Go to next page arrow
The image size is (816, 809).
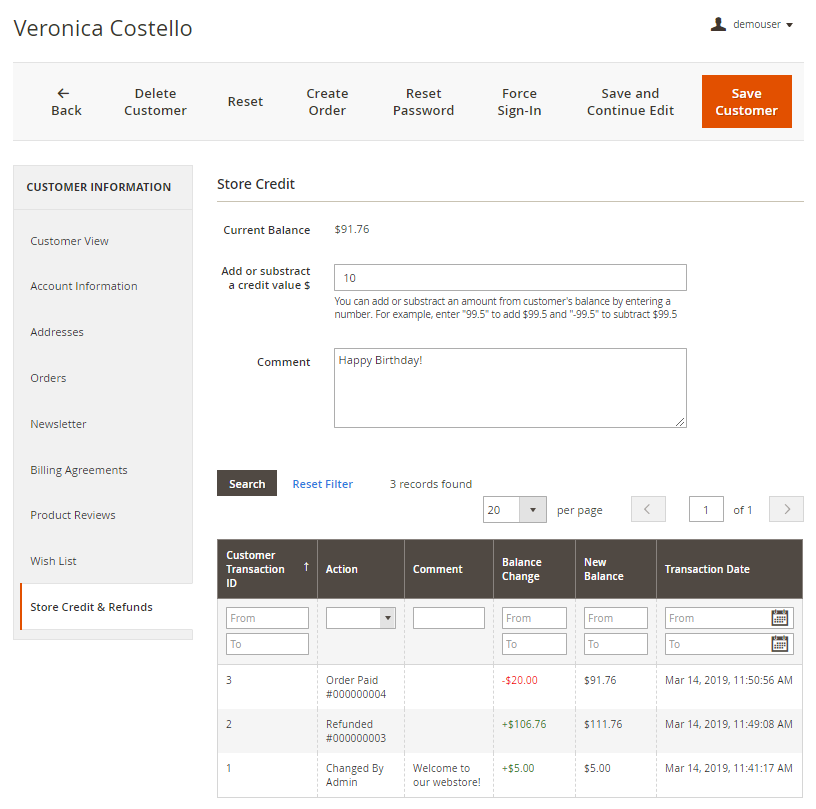(786, 510)
